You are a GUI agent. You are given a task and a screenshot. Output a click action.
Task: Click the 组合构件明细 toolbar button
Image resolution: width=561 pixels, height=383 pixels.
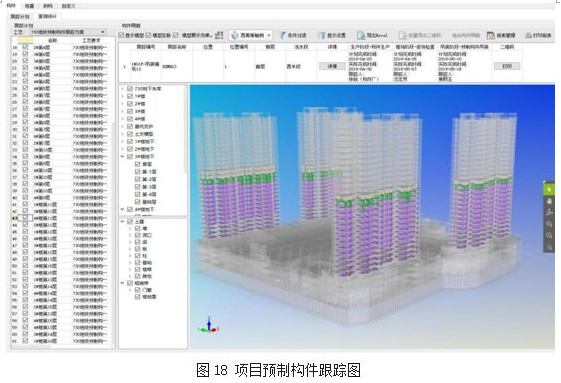[465, 35]
